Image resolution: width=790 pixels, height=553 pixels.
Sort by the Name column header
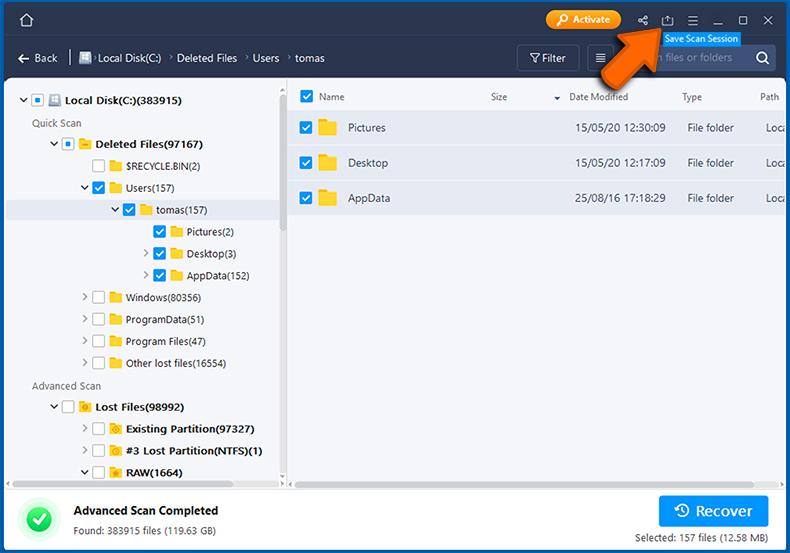pos(332,97)
